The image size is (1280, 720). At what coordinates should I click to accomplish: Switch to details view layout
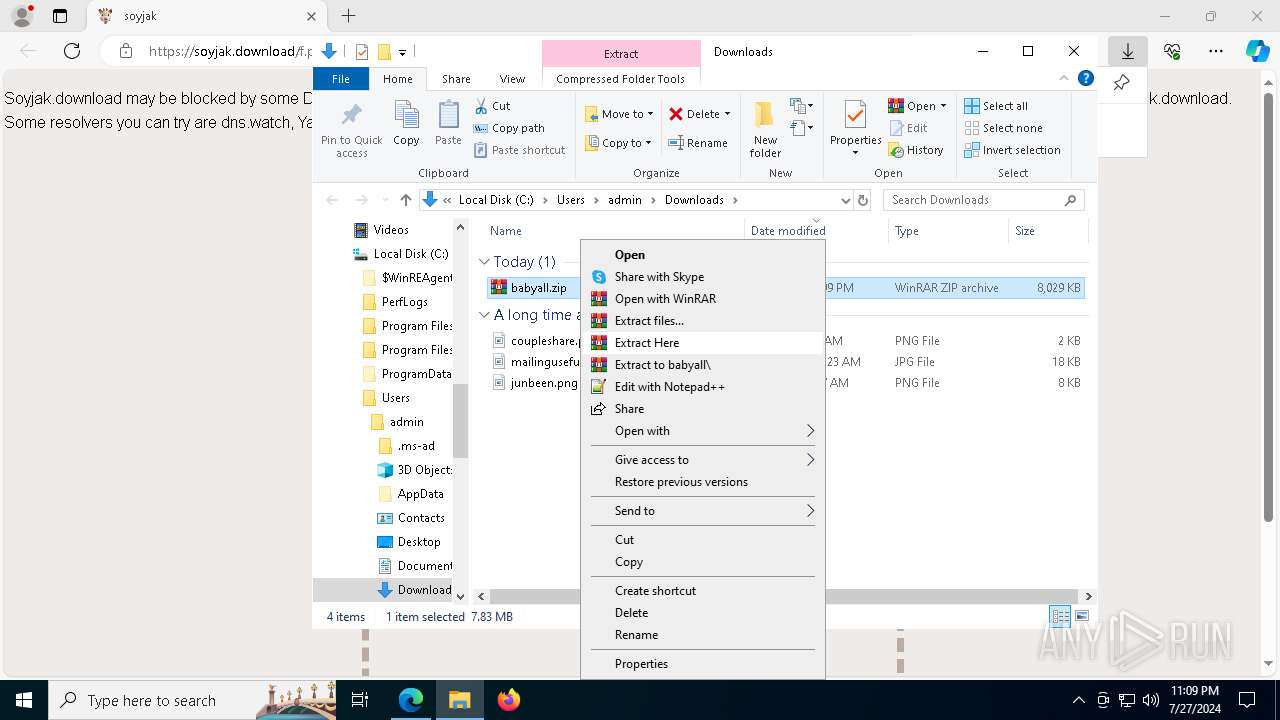[1060, 616]
